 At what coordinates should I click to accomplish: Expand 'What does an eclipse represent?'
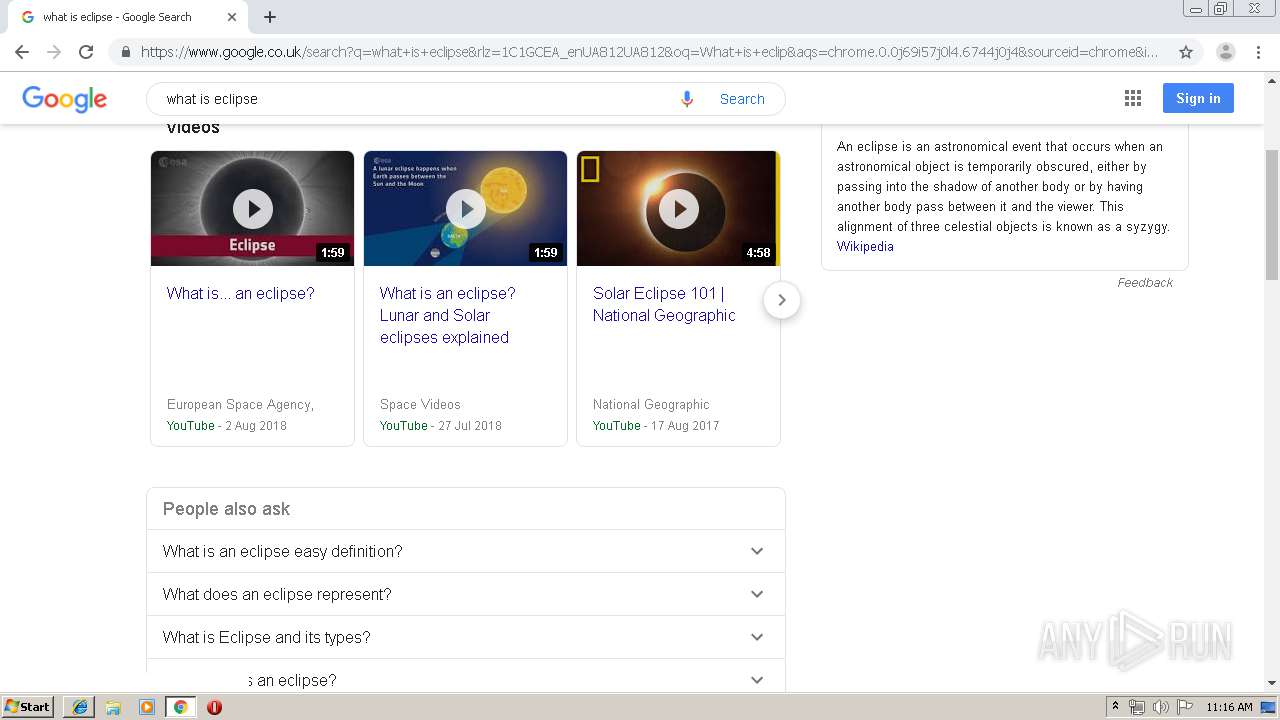(x=465, y=594)
